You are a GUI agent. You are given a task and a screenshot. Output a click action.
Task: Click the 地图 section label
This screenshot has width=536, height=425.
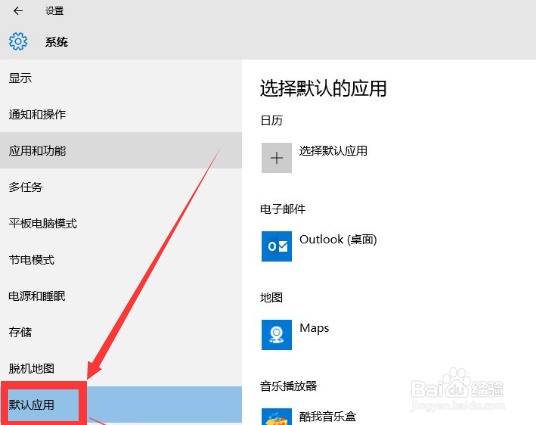click(271, 297)
